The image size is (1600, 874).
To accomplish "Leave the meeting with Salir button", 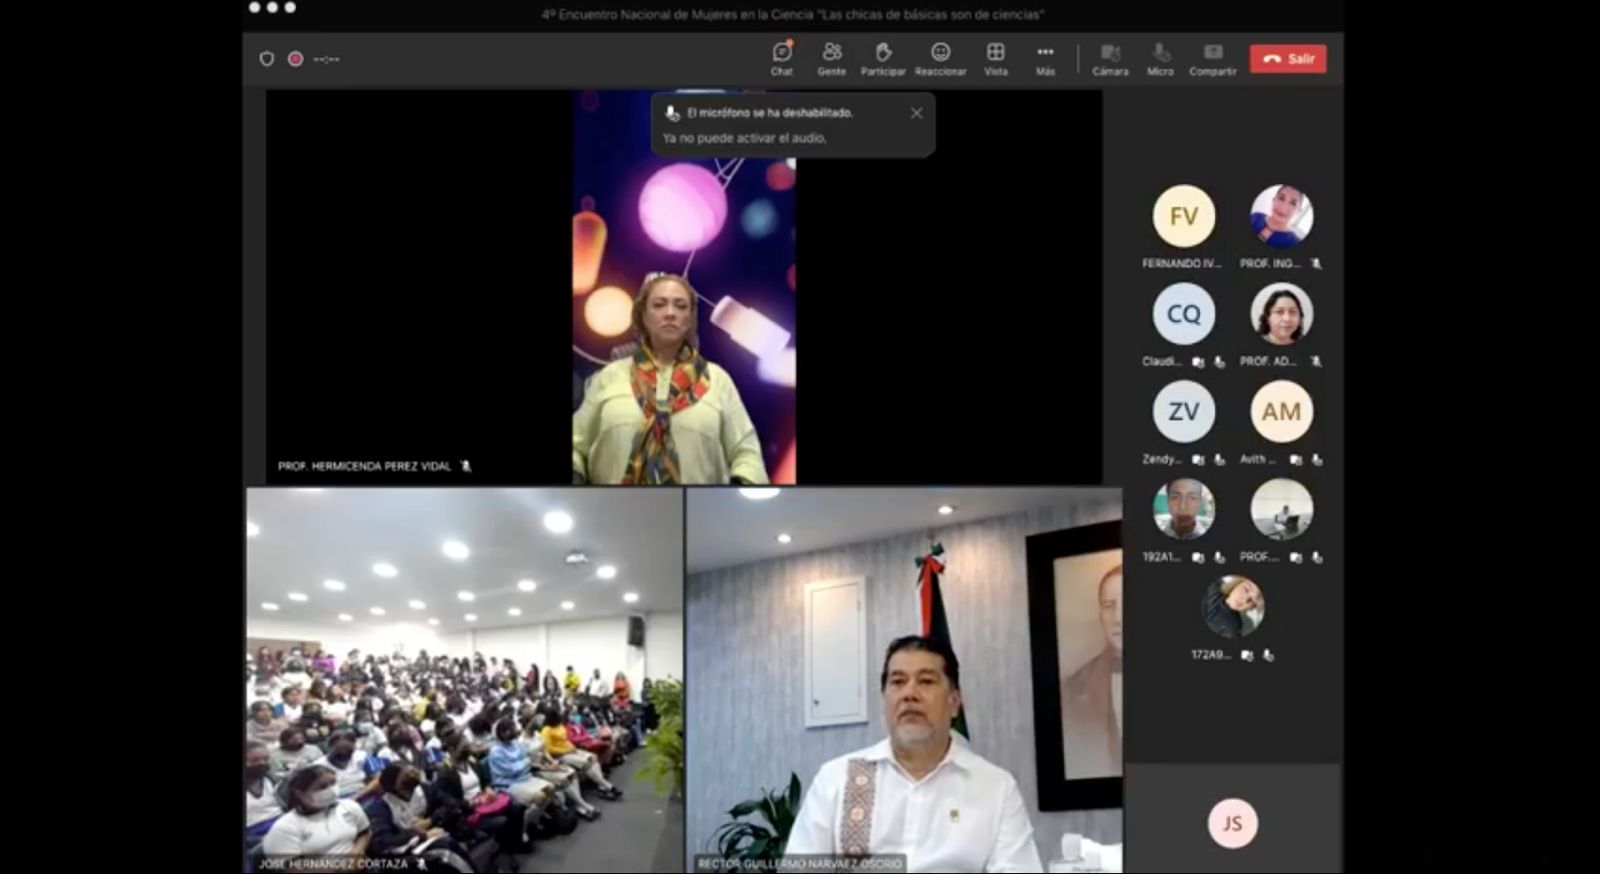I will click(x=1288, y=59).
